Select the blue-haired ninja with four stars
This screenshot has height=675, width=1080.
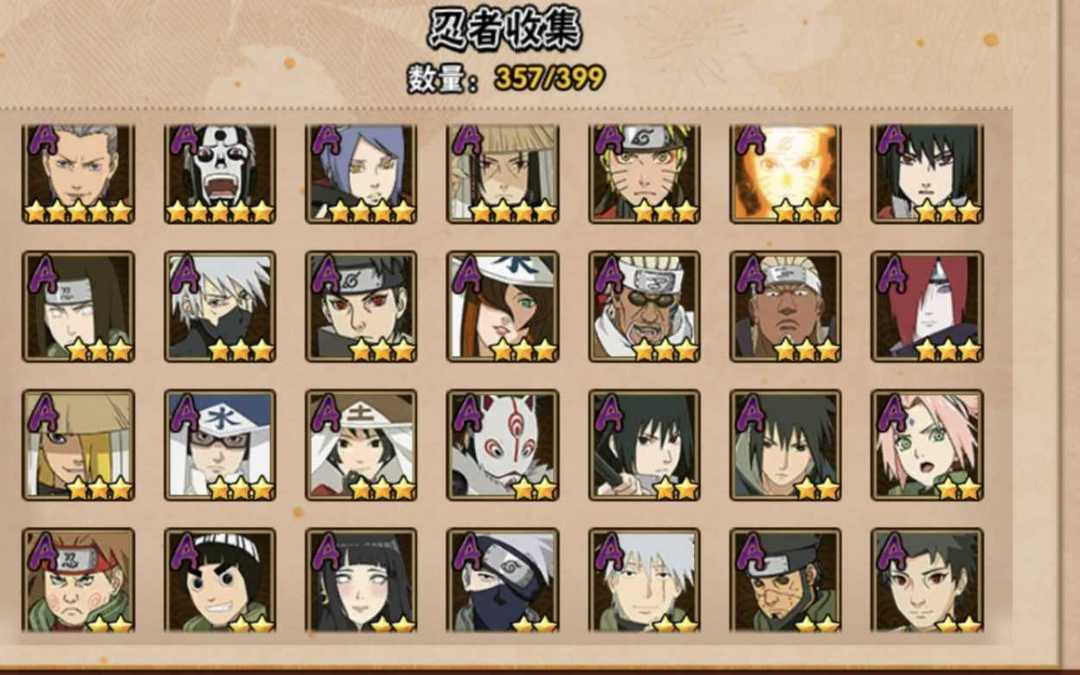[361, 174]
